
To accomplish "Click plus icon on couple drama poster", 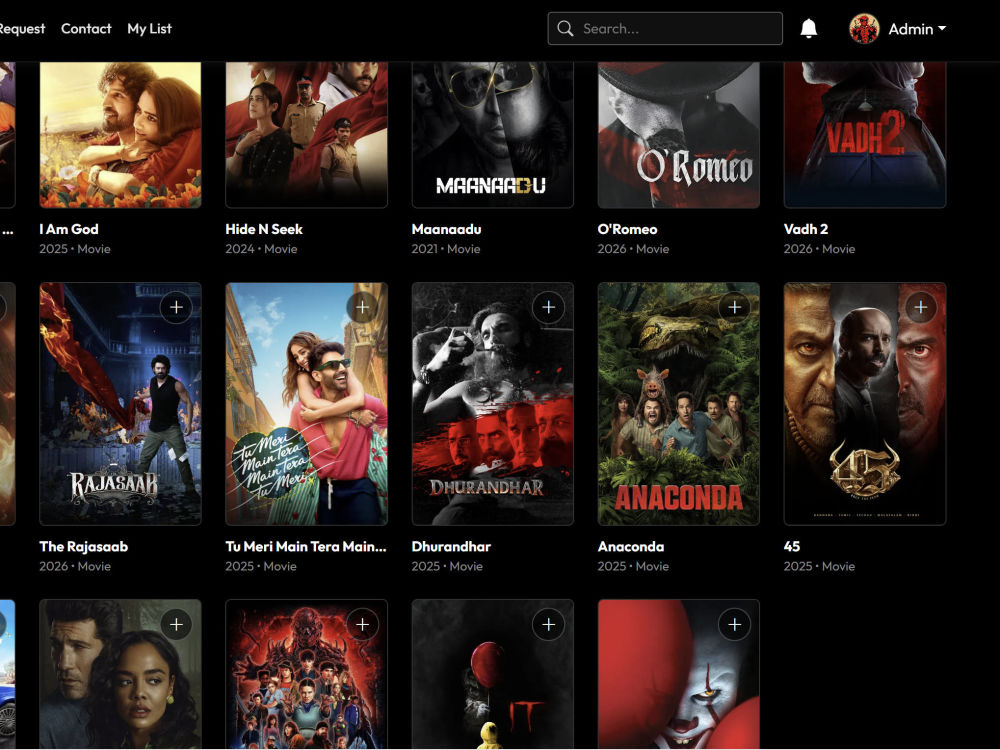I will pyautogui.click(x=177, y=624).
